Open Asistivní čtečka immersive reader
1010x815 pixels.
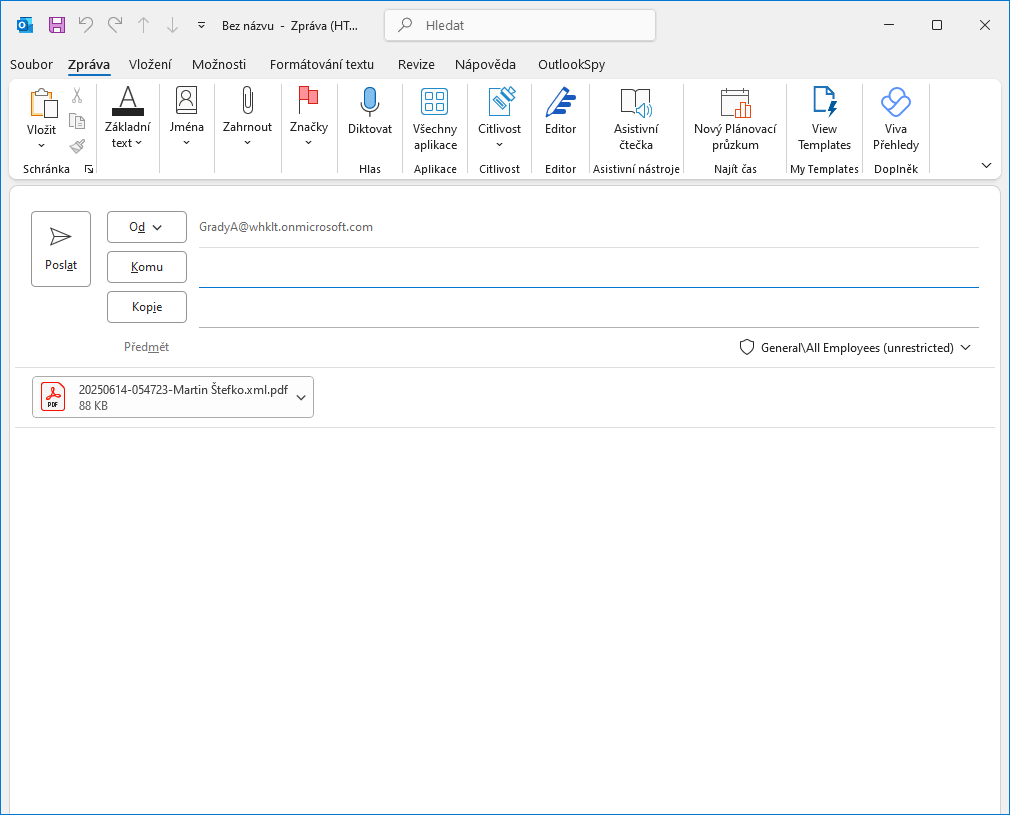(636, 119)
